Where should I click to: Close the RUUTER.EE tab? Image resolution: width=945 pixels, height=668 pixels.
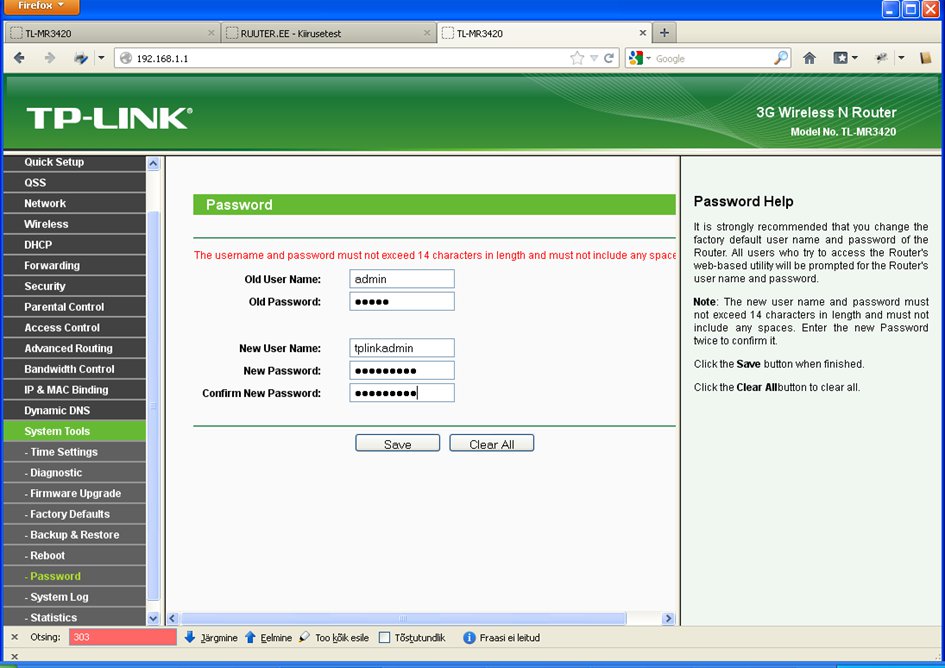click(x=427, y=33)
